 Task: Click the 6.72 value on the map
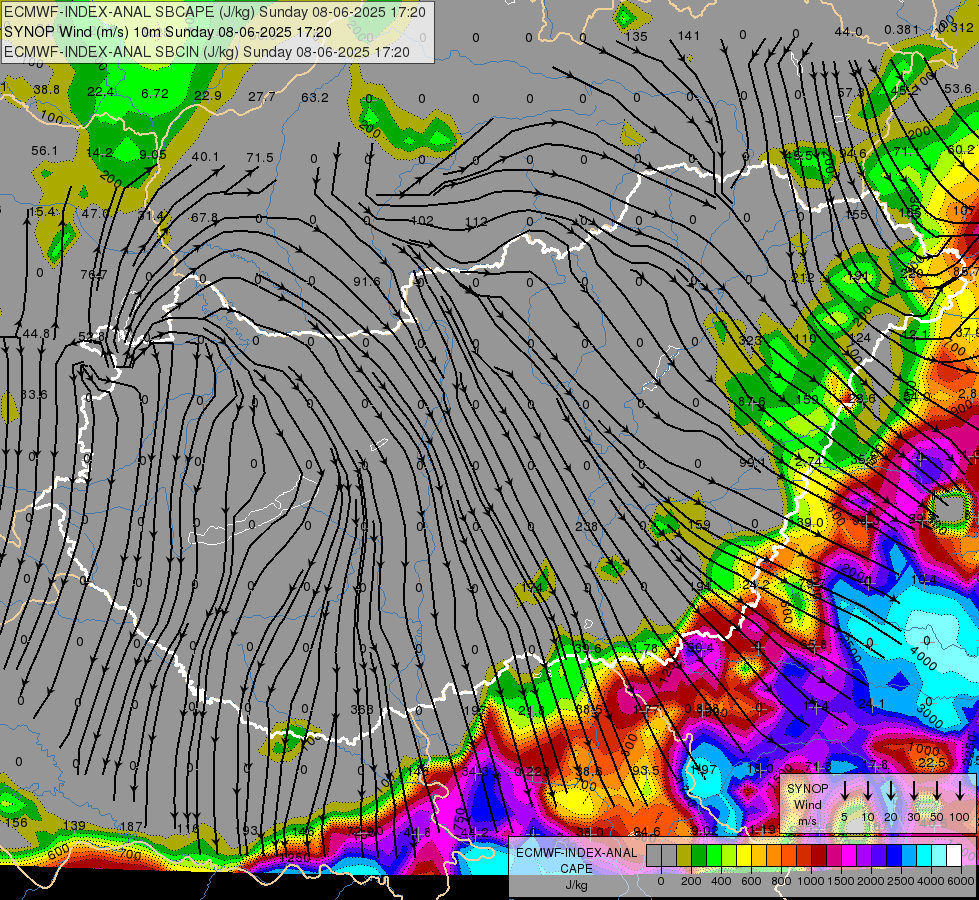tap(155, 94)
